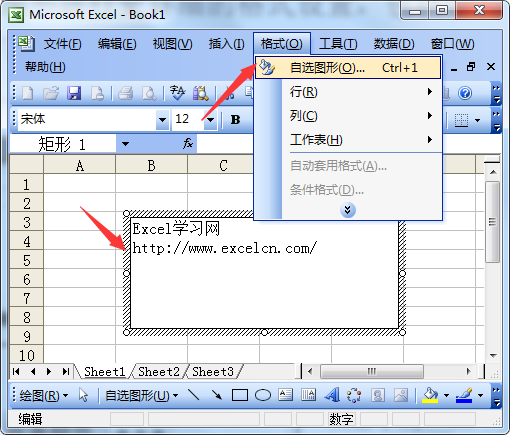Click the Excel workbook icon in menu bar
510x435 pixels.
point(27,43)
